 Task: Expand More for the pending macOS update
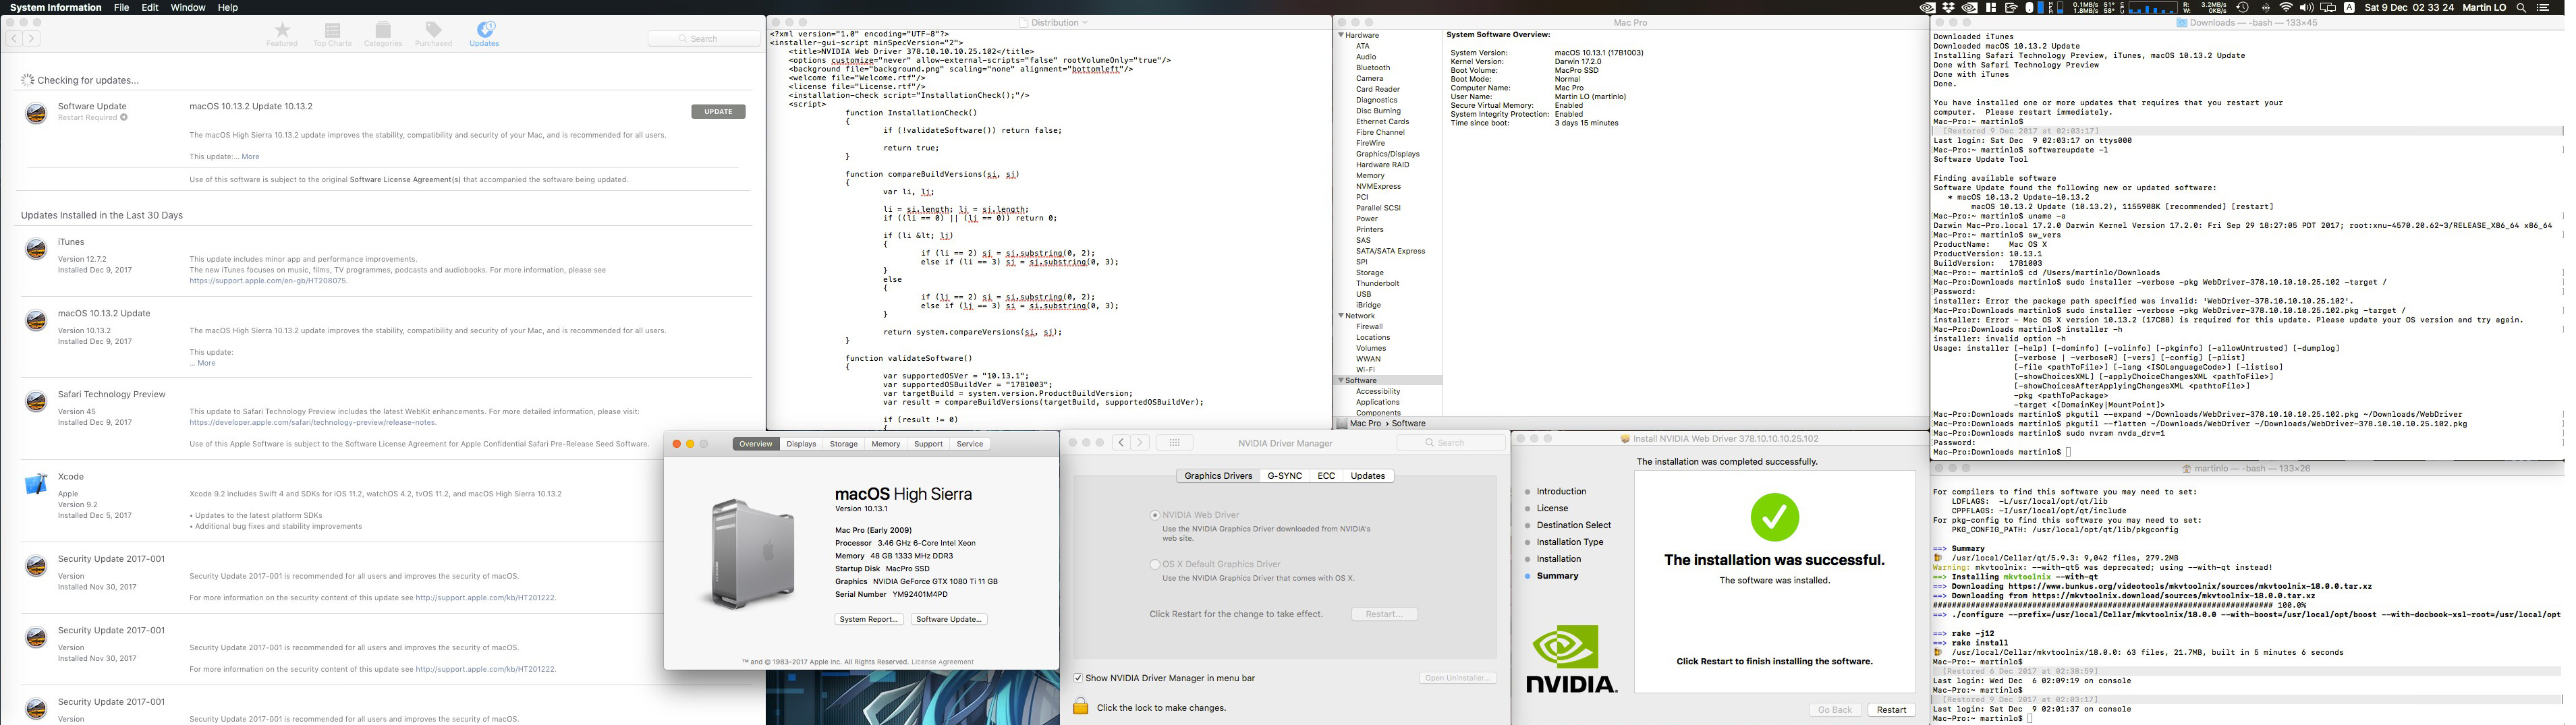coord(250,157)
